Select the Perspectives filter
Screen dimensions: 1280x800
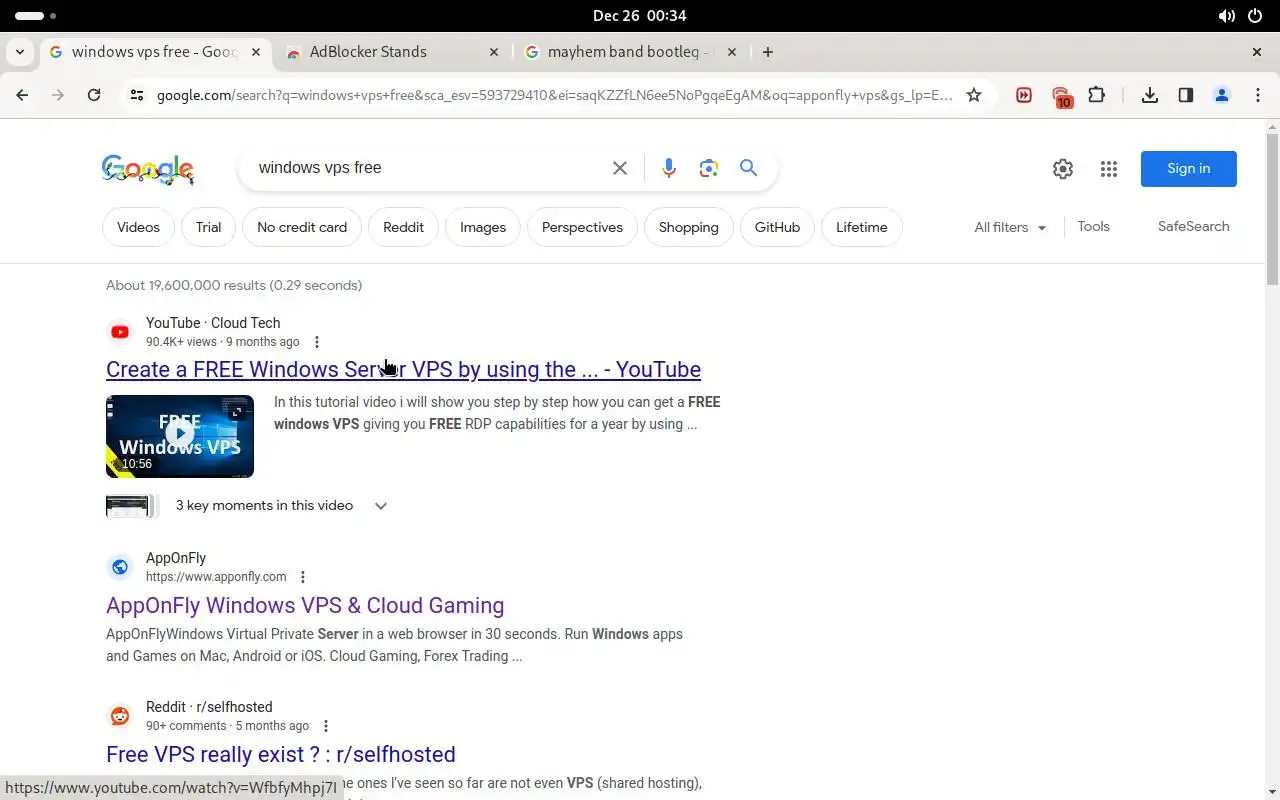pyautogui.click(x=582, y=227)
